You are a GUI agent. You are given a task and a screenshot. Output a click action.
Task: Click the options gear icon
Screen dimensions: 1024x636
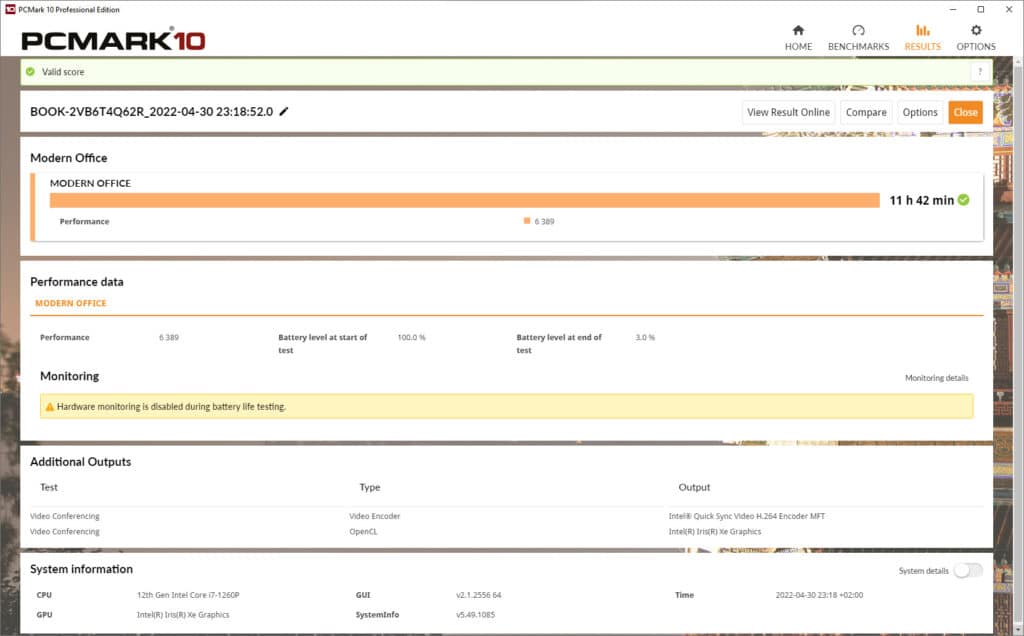pyautogui.click(x=976, y=30)
